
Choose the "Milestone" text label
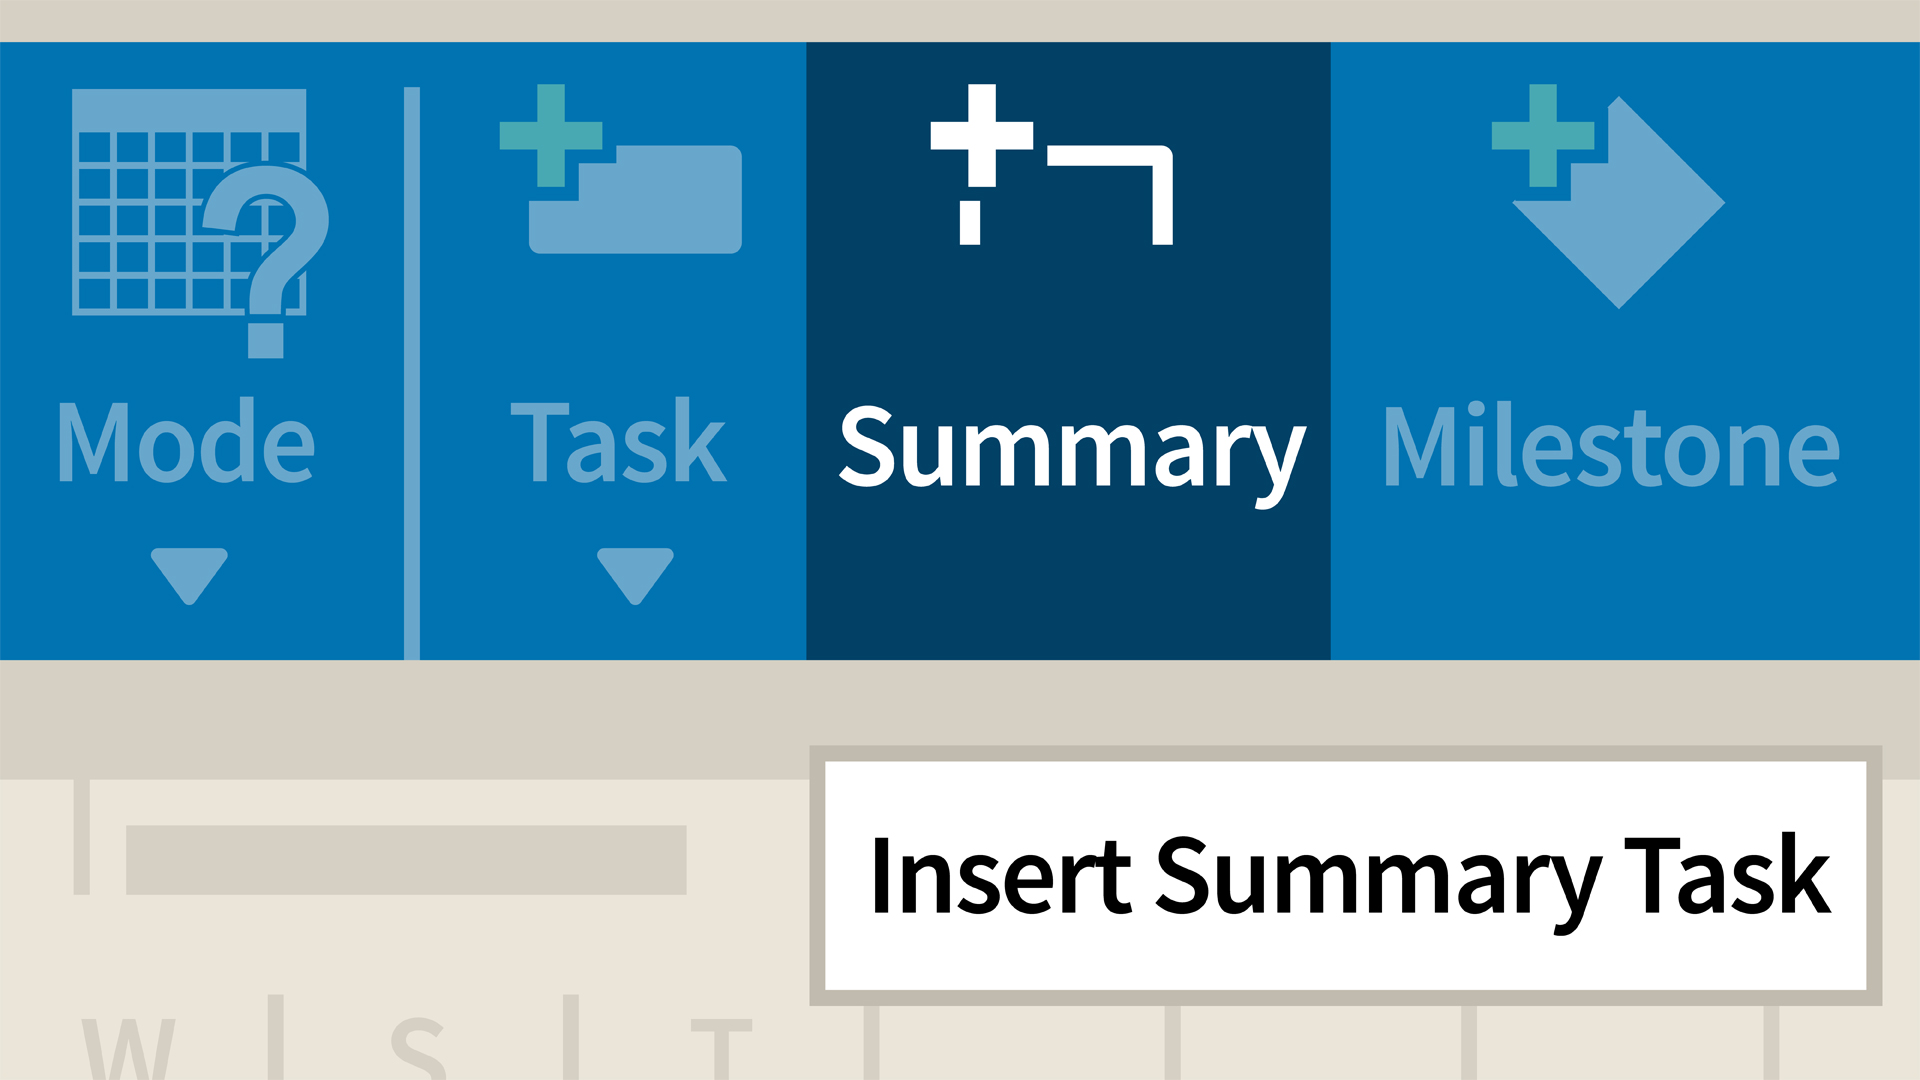click(1610, 448)
